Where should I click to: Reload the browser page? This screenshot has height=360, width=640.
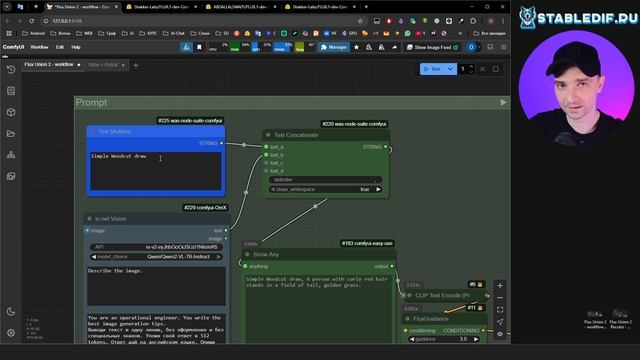point(31,21)
